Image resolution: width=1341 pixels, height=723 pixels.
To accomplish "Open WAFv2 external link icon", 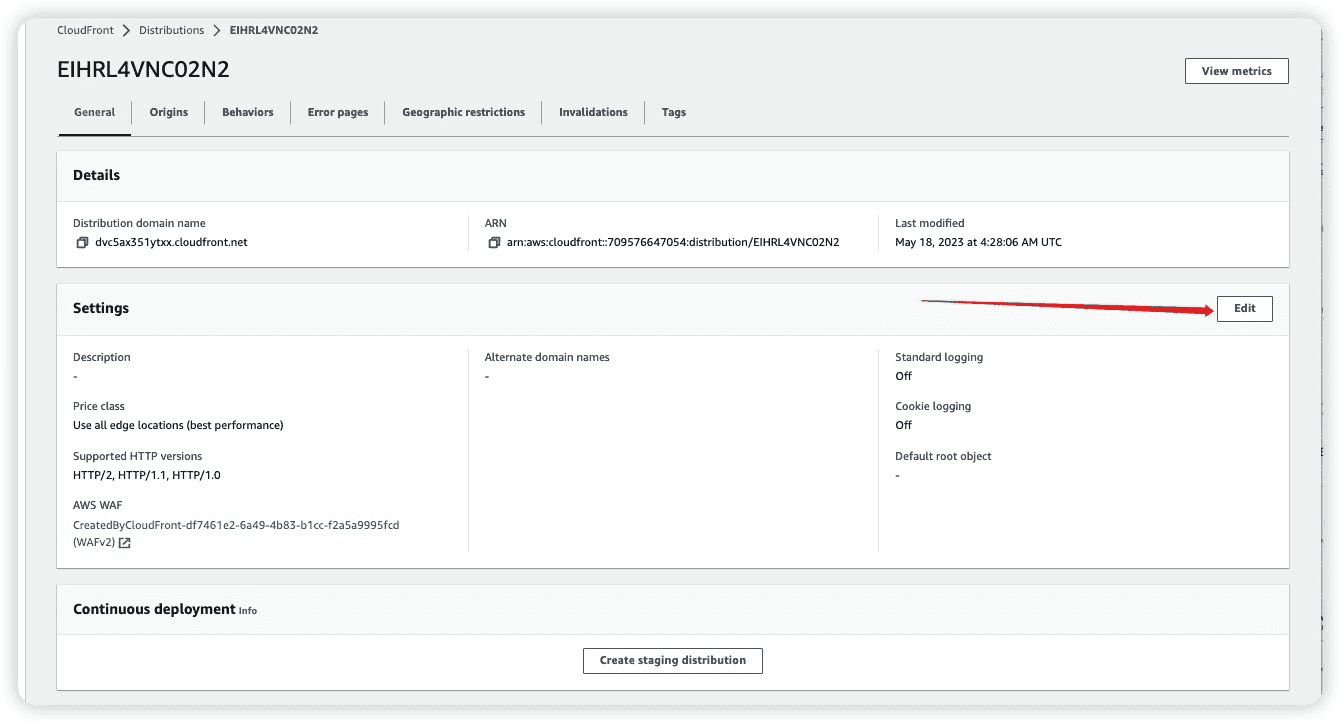I will 124,543.
